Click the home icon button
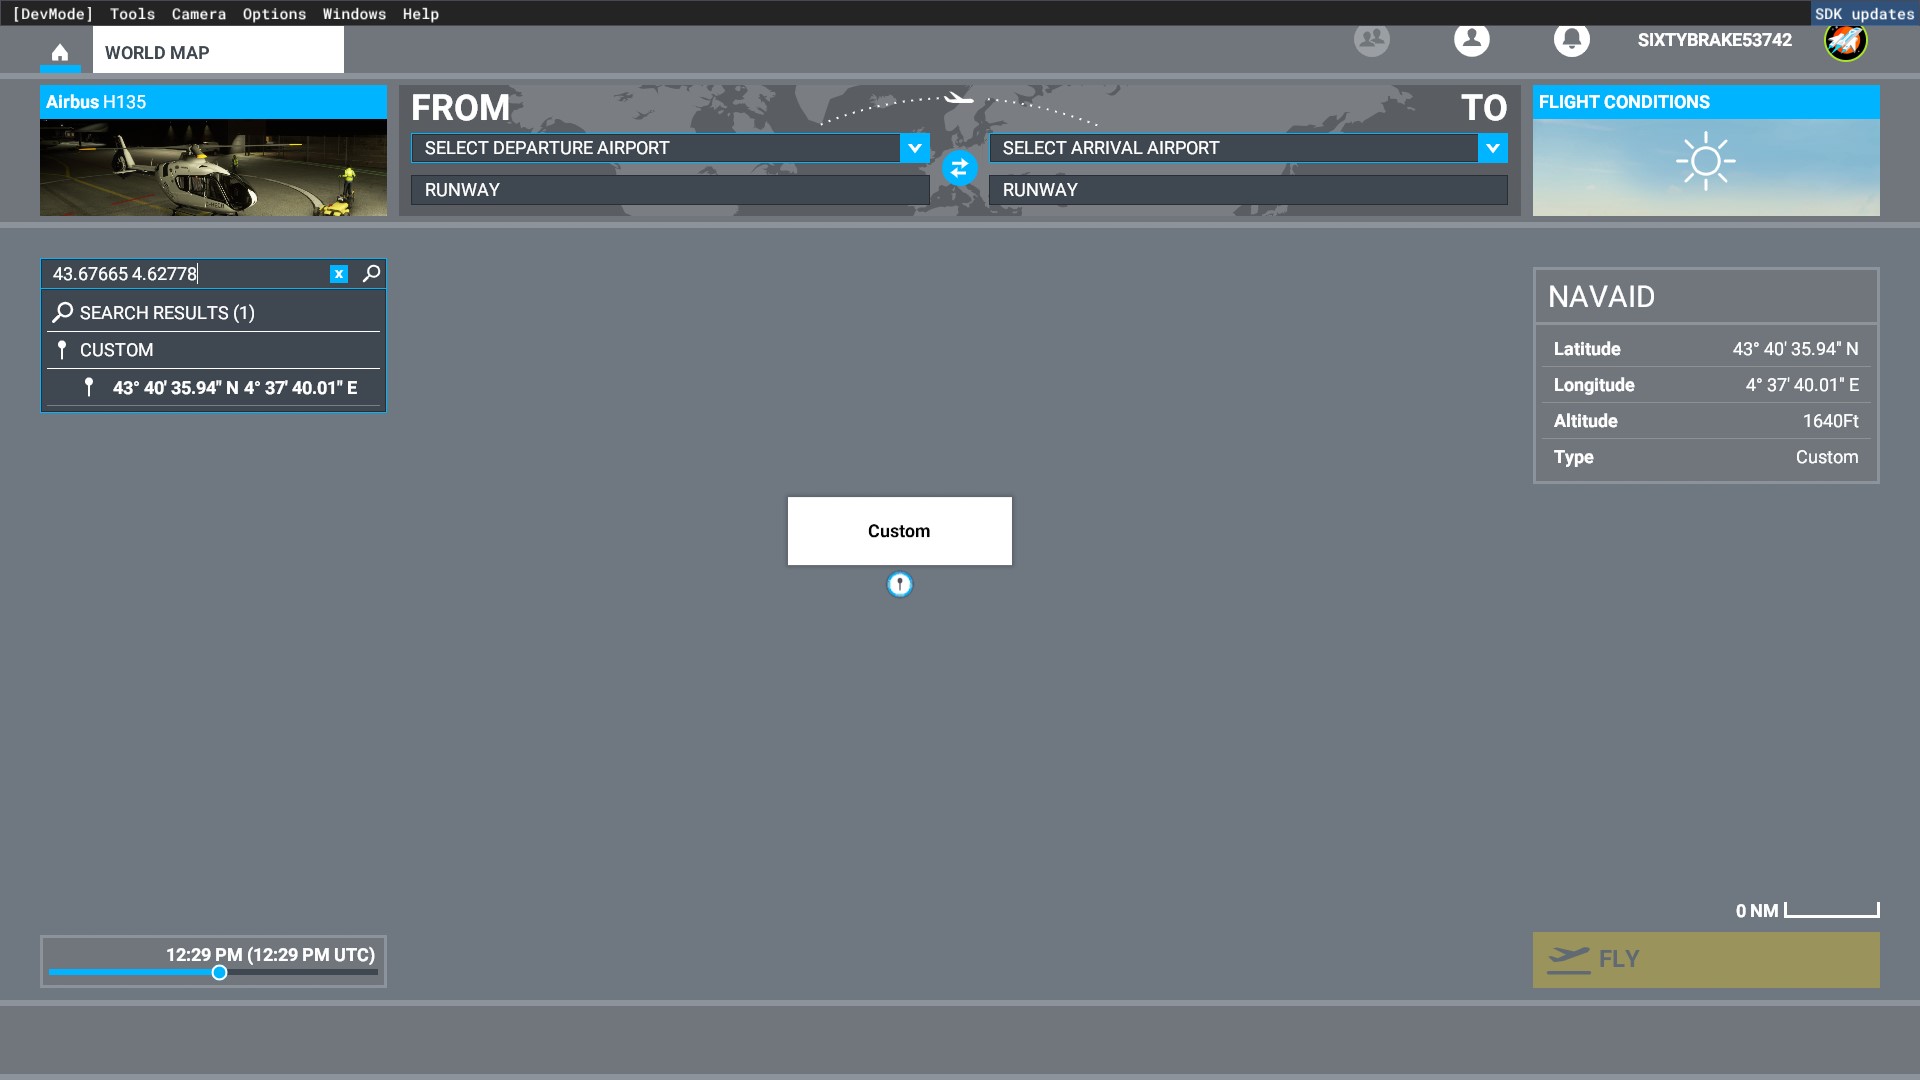Viewport: 1920px width, 1080px height. [60, 52]
